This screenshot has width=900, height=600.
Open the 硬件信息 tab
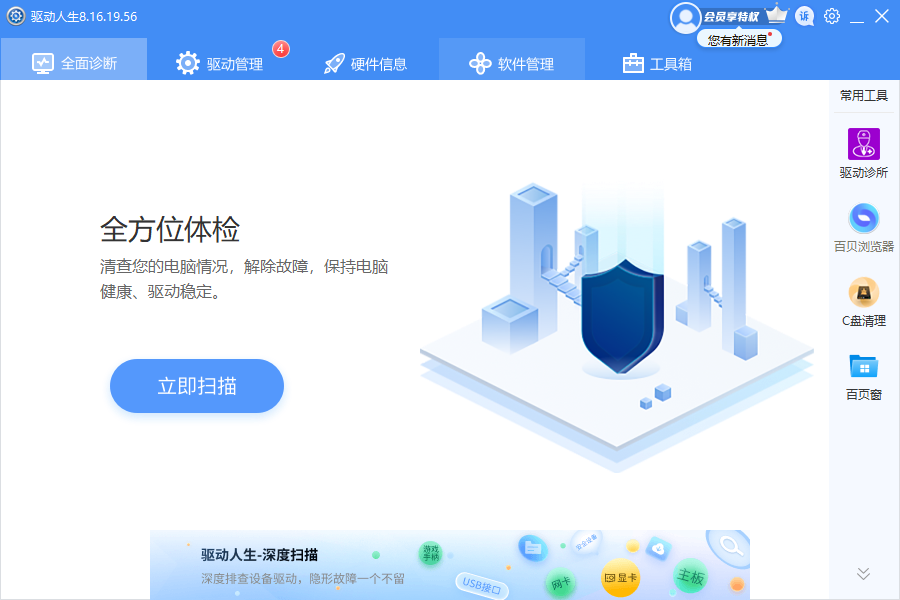(x=368, y=60)
